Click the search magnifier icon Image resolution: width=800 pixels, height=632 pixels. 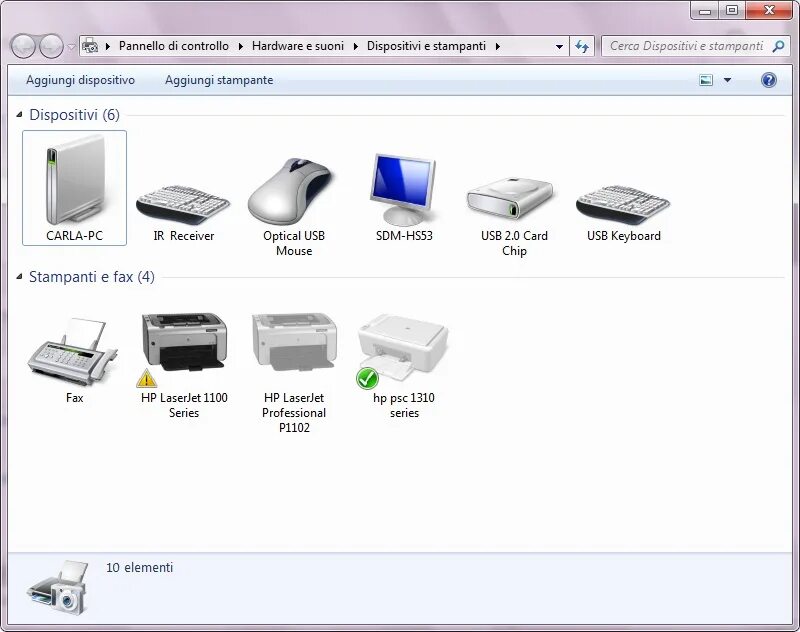point(778,46)
